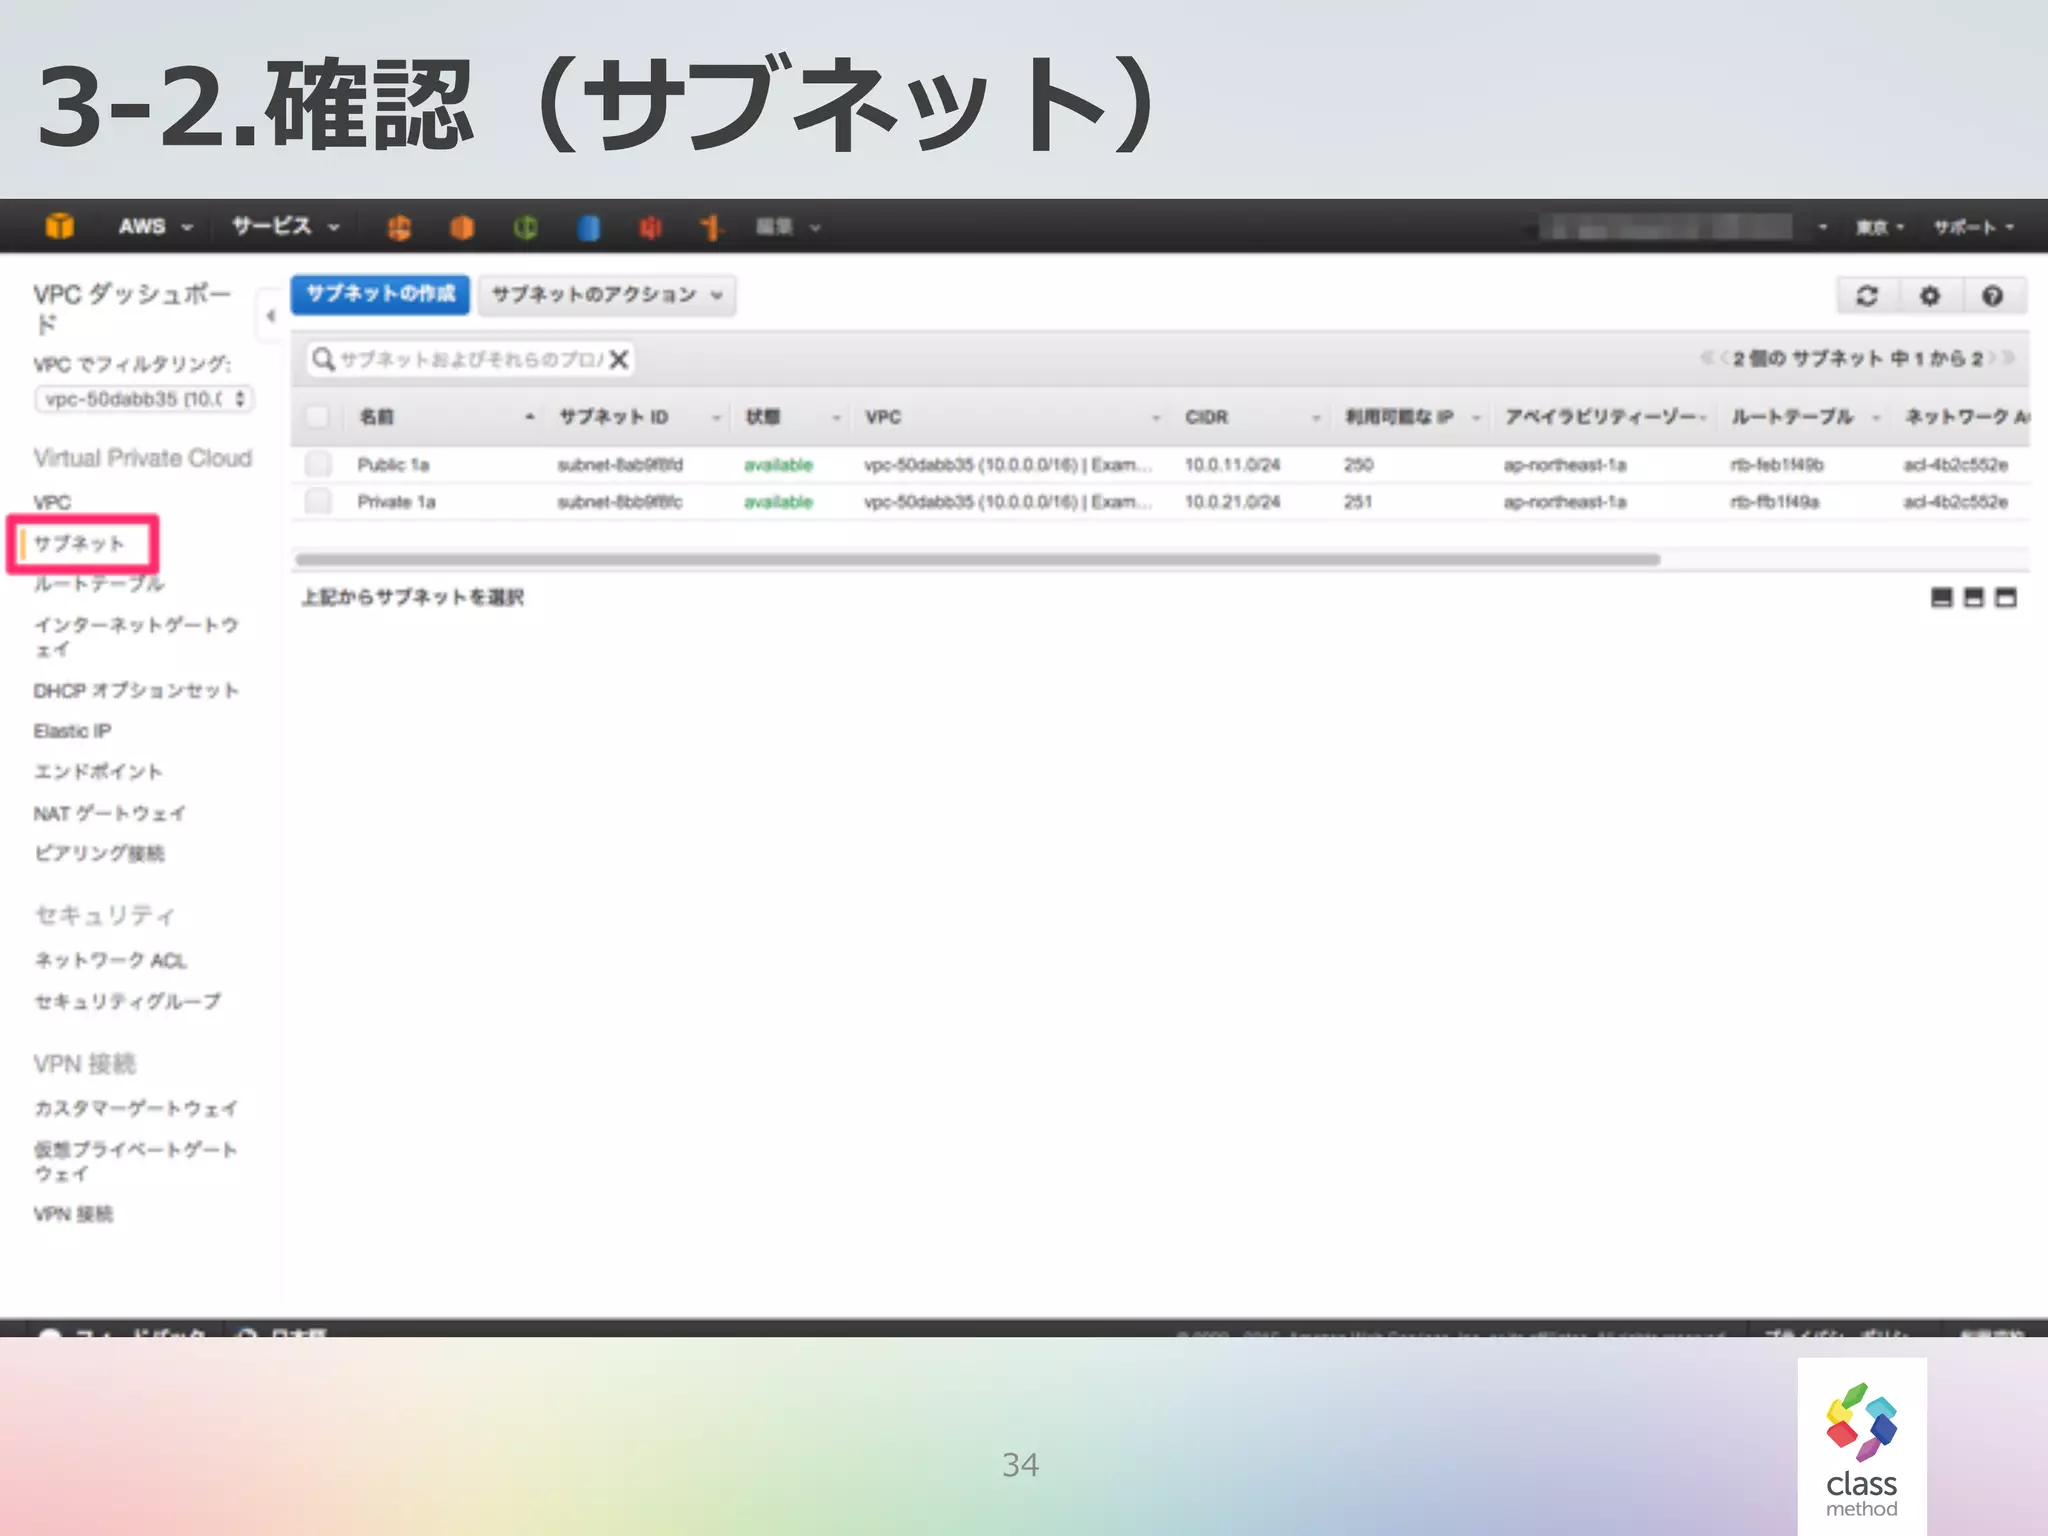The height and width of the screenshot is (1536, 2048).
Task: Check the Public 1a subnet row checkbox
Action: [x=319, y=464]
